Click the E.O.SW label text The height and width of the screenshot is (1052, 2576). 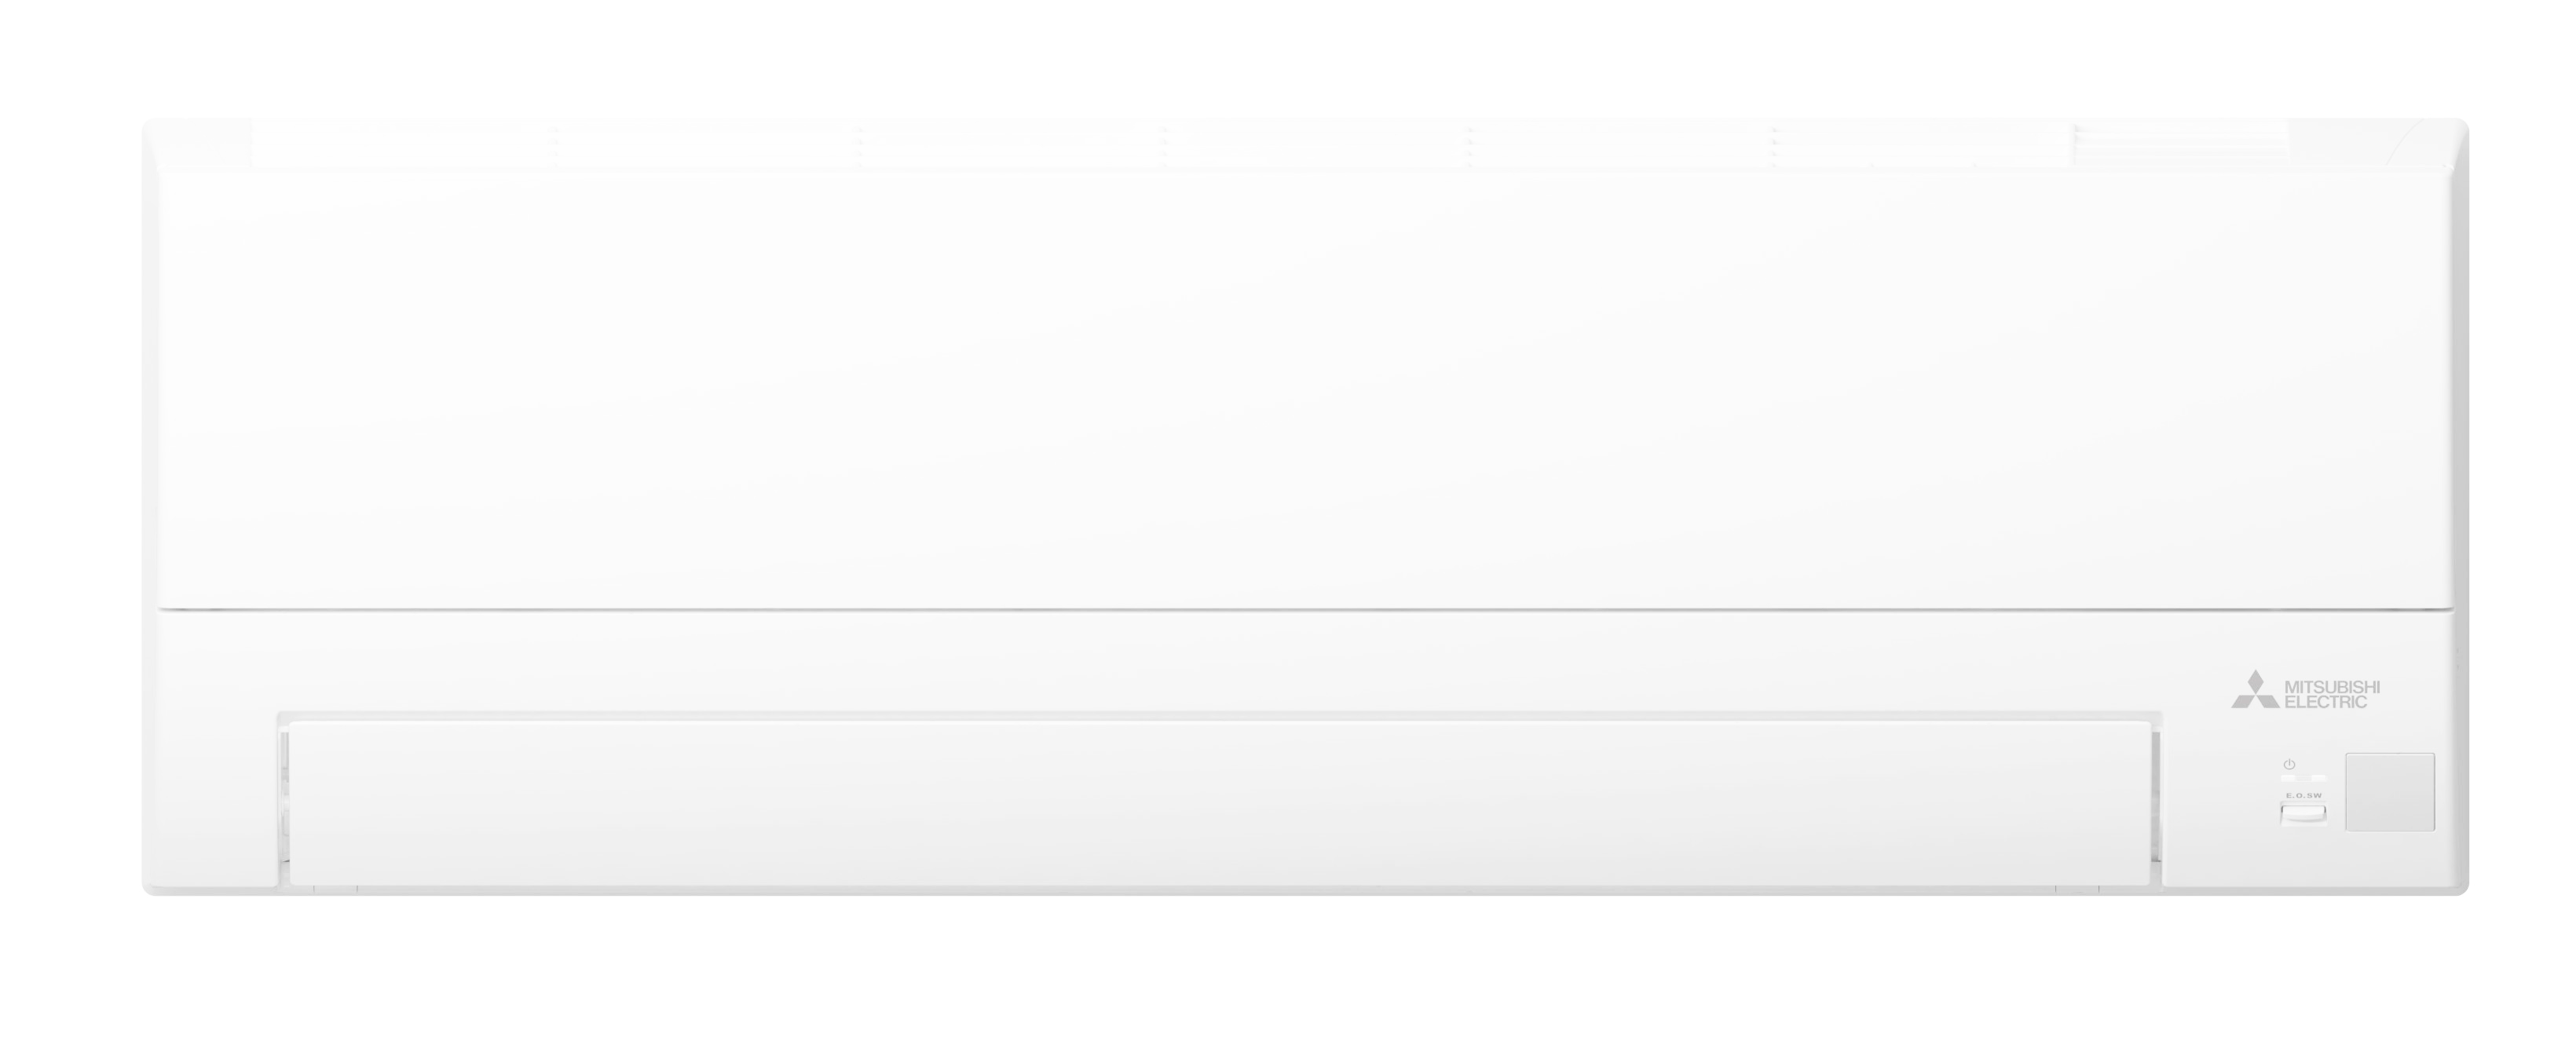click(2303, 795)
